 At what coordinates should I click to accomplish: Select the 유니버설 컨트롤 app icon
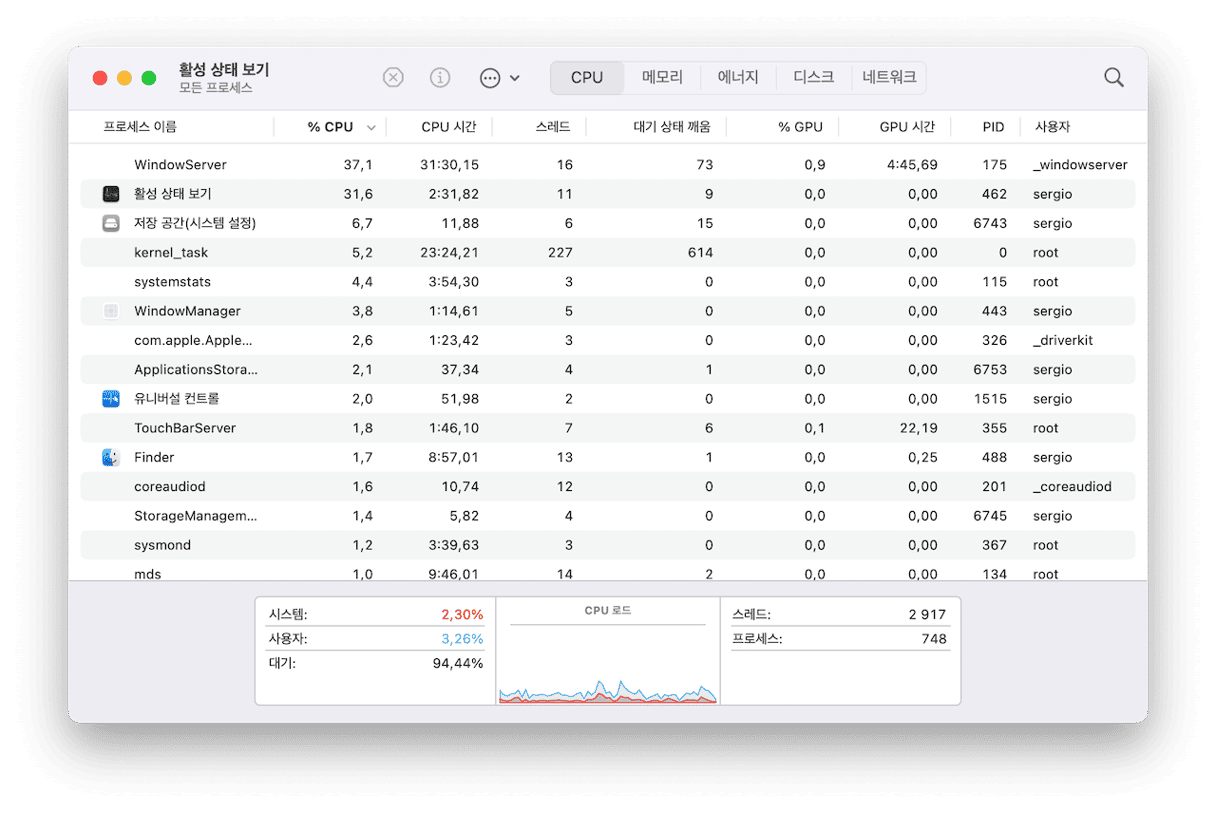point(111,399)
